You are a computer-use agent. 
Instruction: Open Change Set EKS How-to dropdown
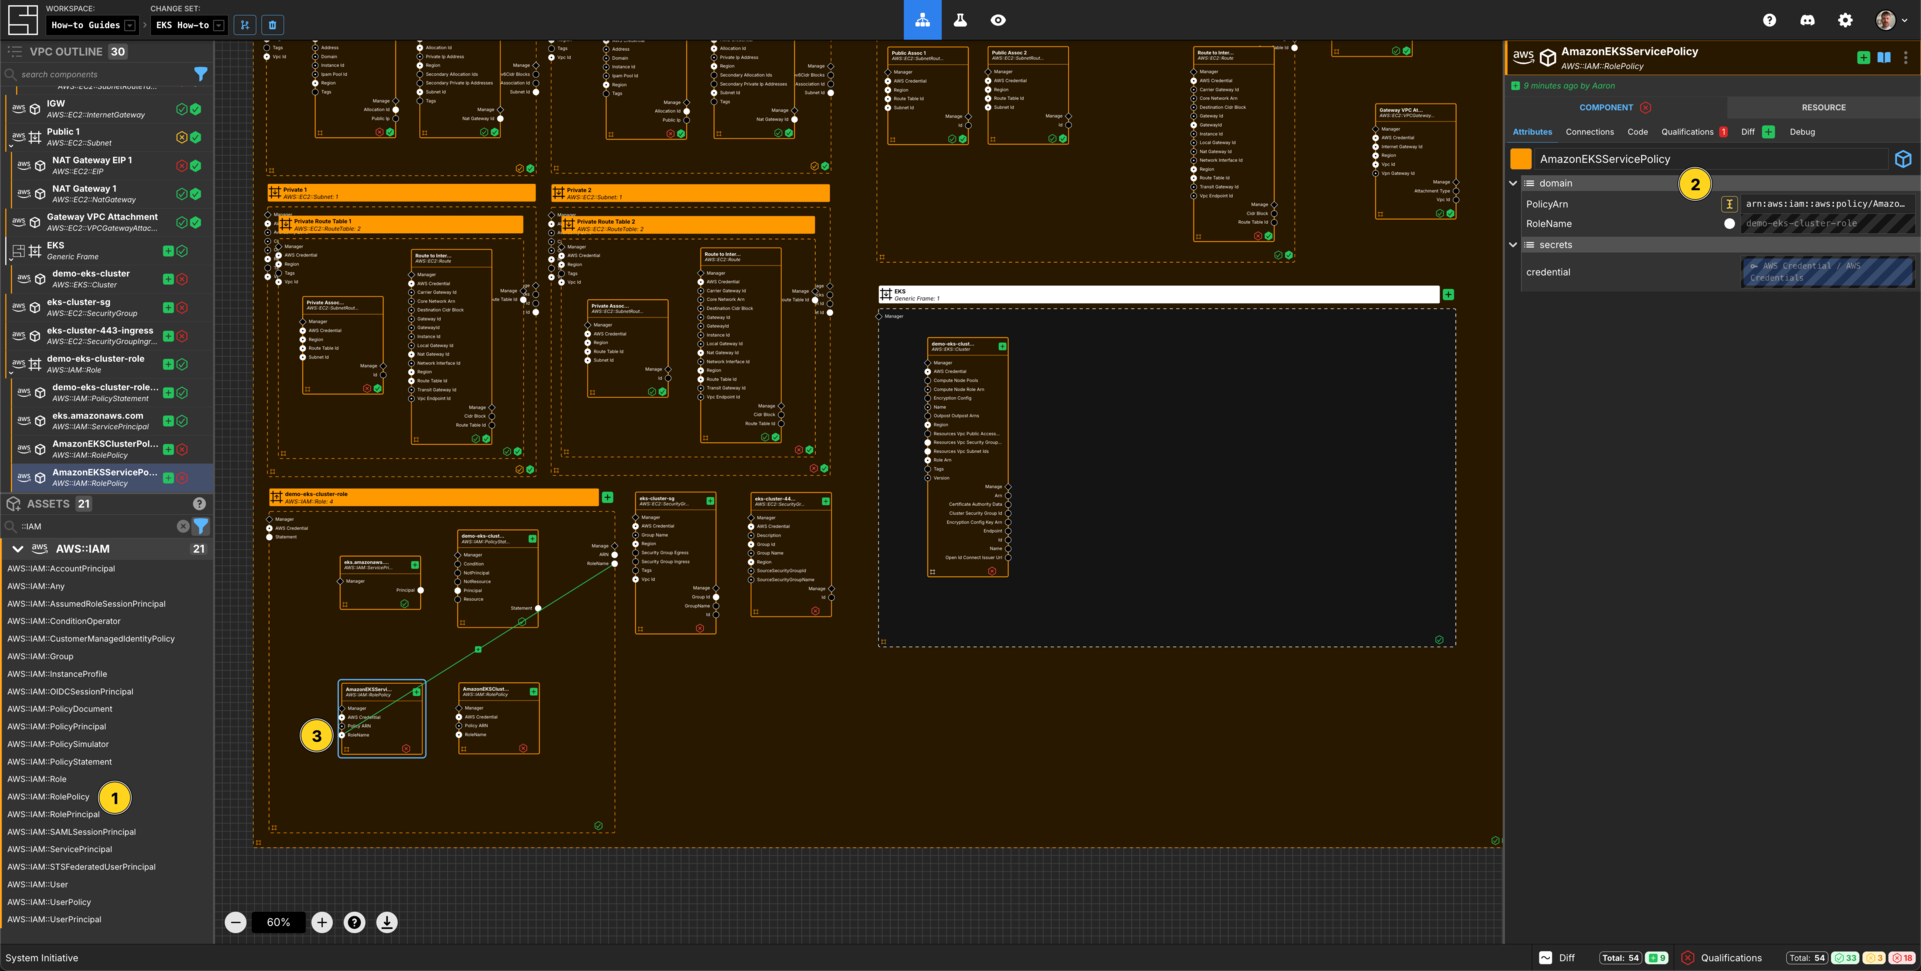(189, 25)
